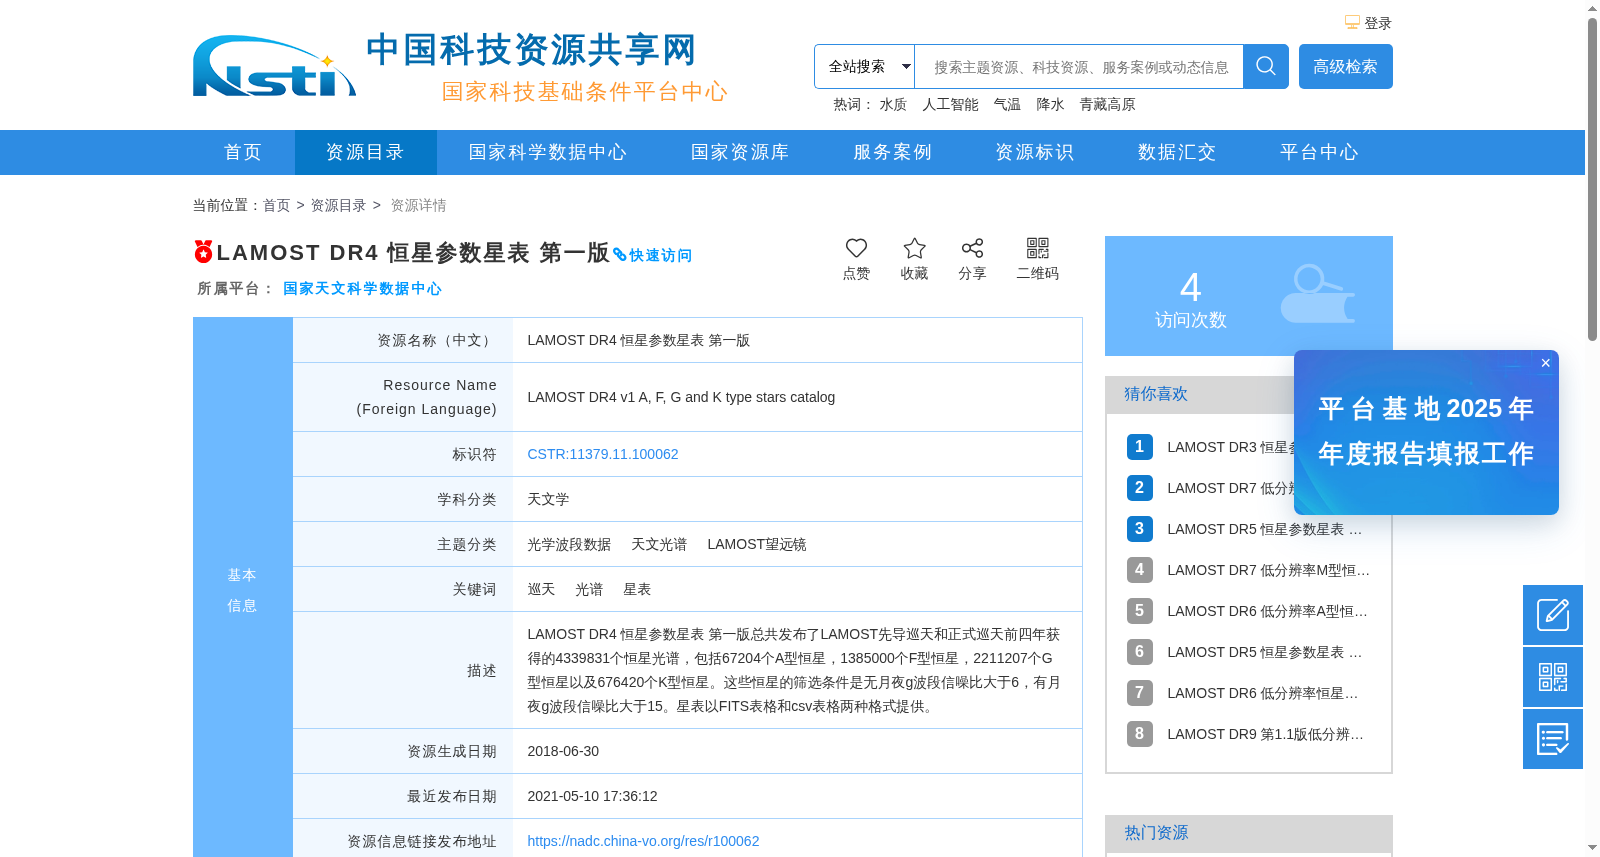Click the magnifier search icon button
The image size is (1600, 857).
coord(1265,66)
